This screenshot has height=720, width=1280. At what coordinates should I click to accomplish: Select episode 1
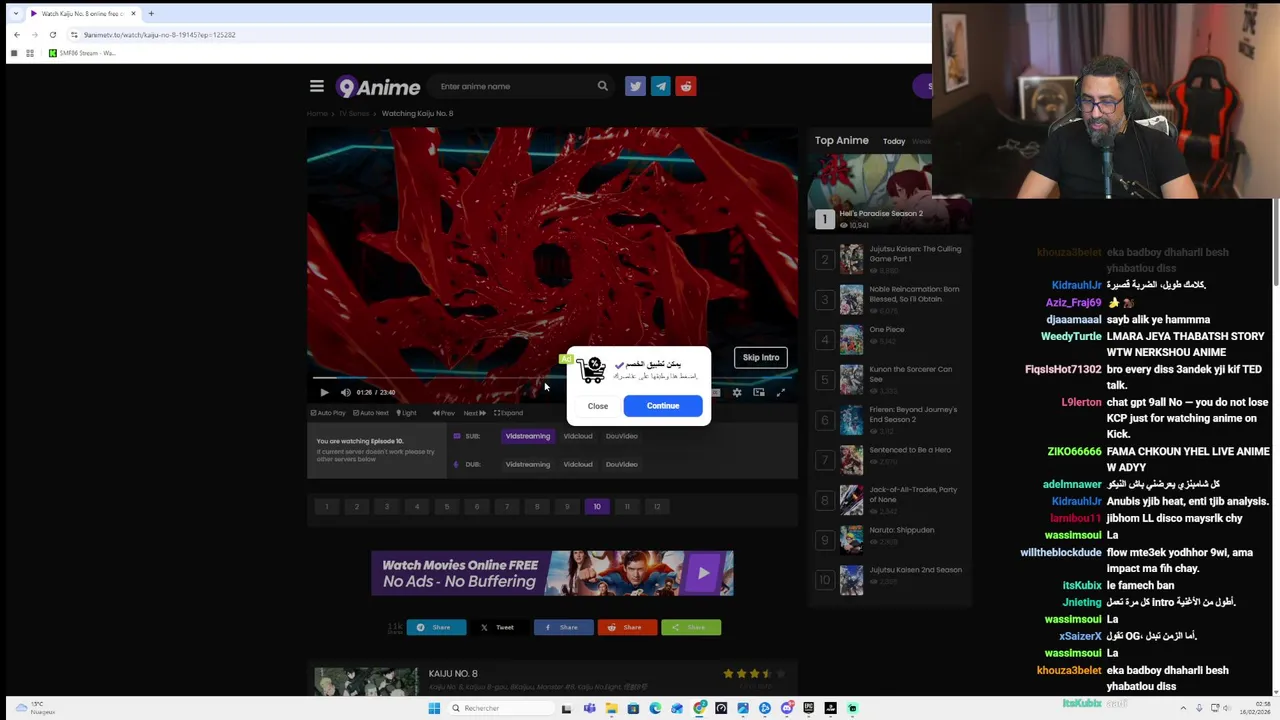(x=326, y=507)
